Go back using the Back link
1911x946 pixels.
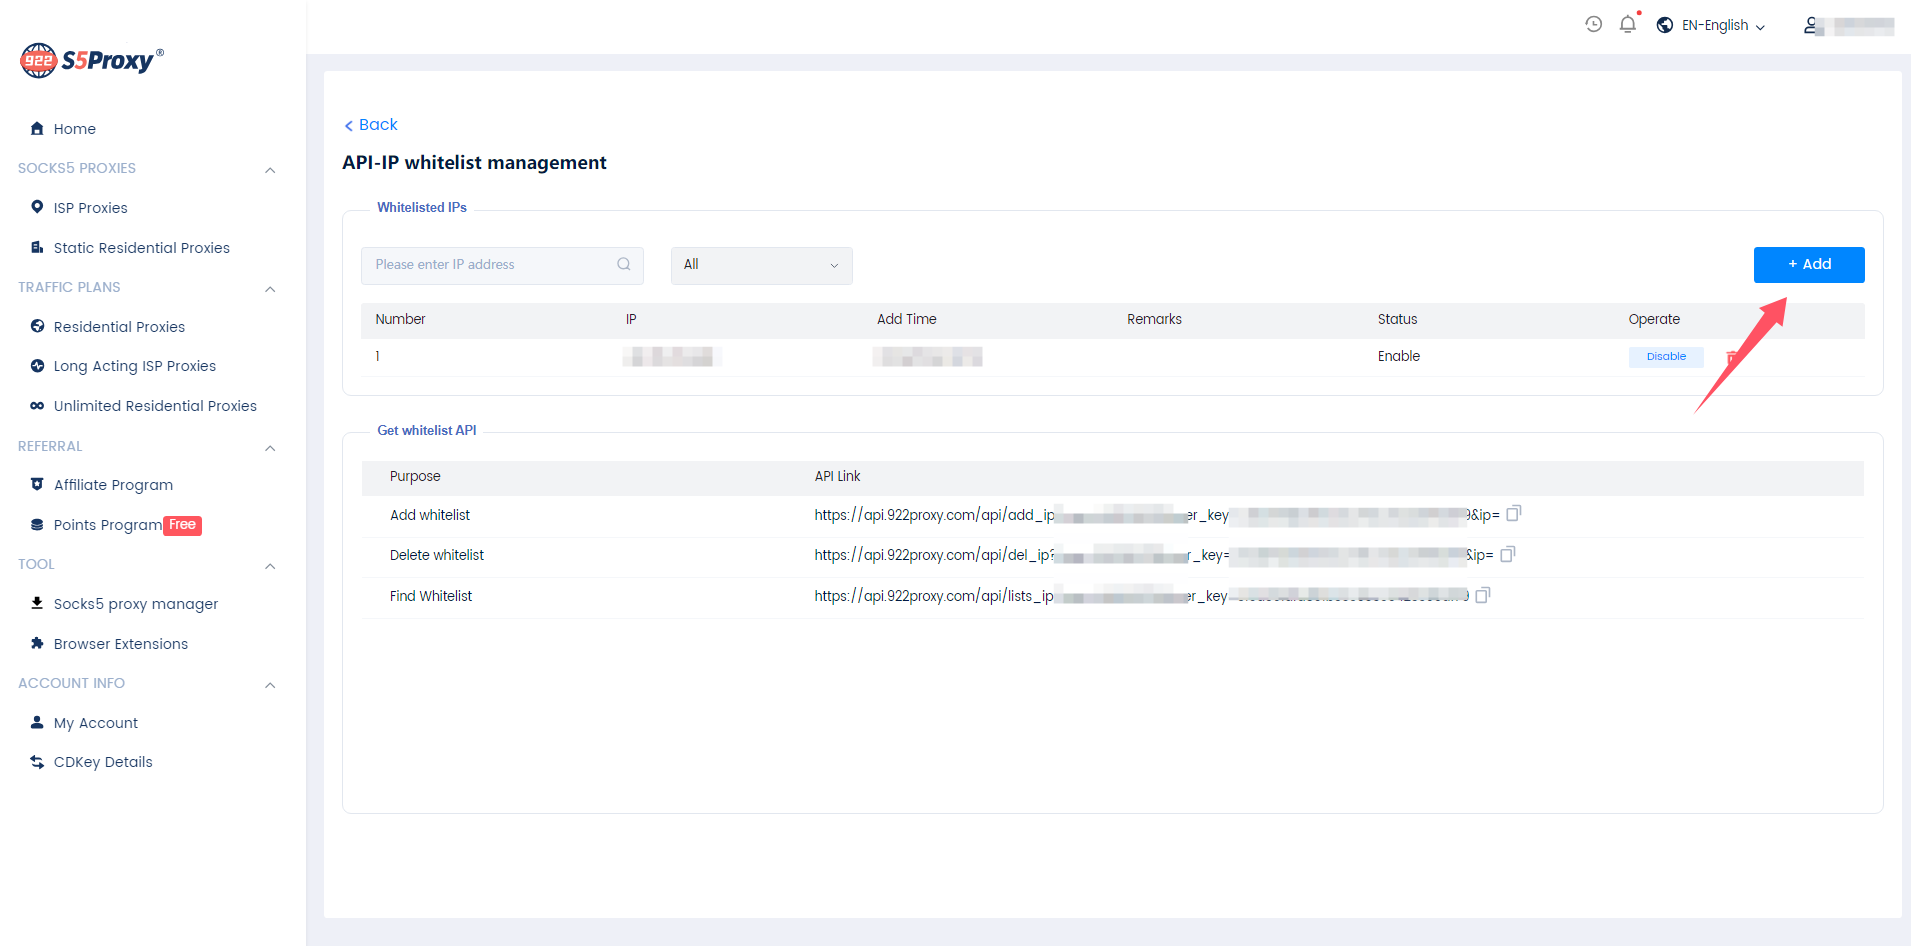coord(371,125)
